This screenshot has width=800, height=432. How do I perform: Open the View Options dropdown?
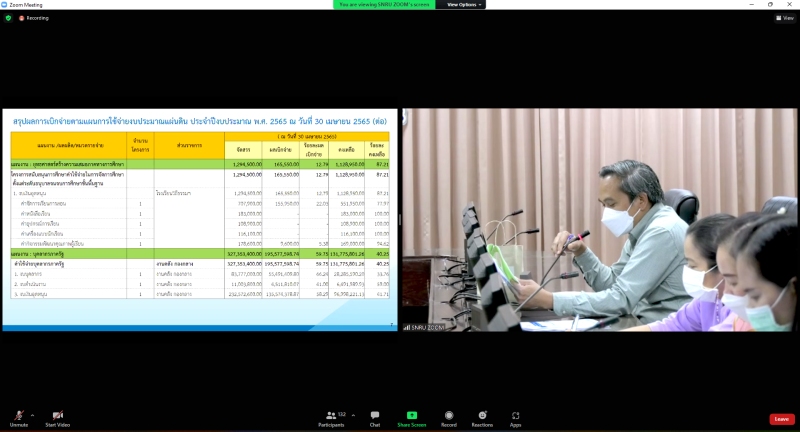coord(464,5)
